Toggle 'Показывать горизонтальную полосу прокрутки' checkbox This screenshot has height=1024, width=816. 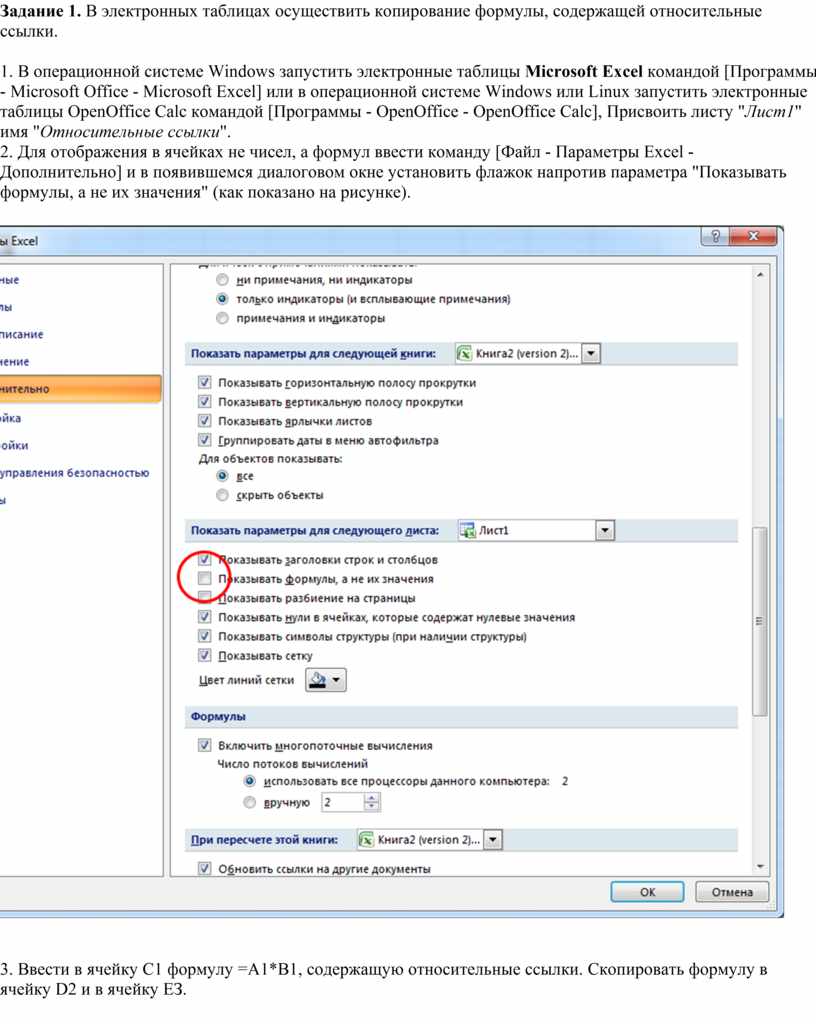pos(204,382)
